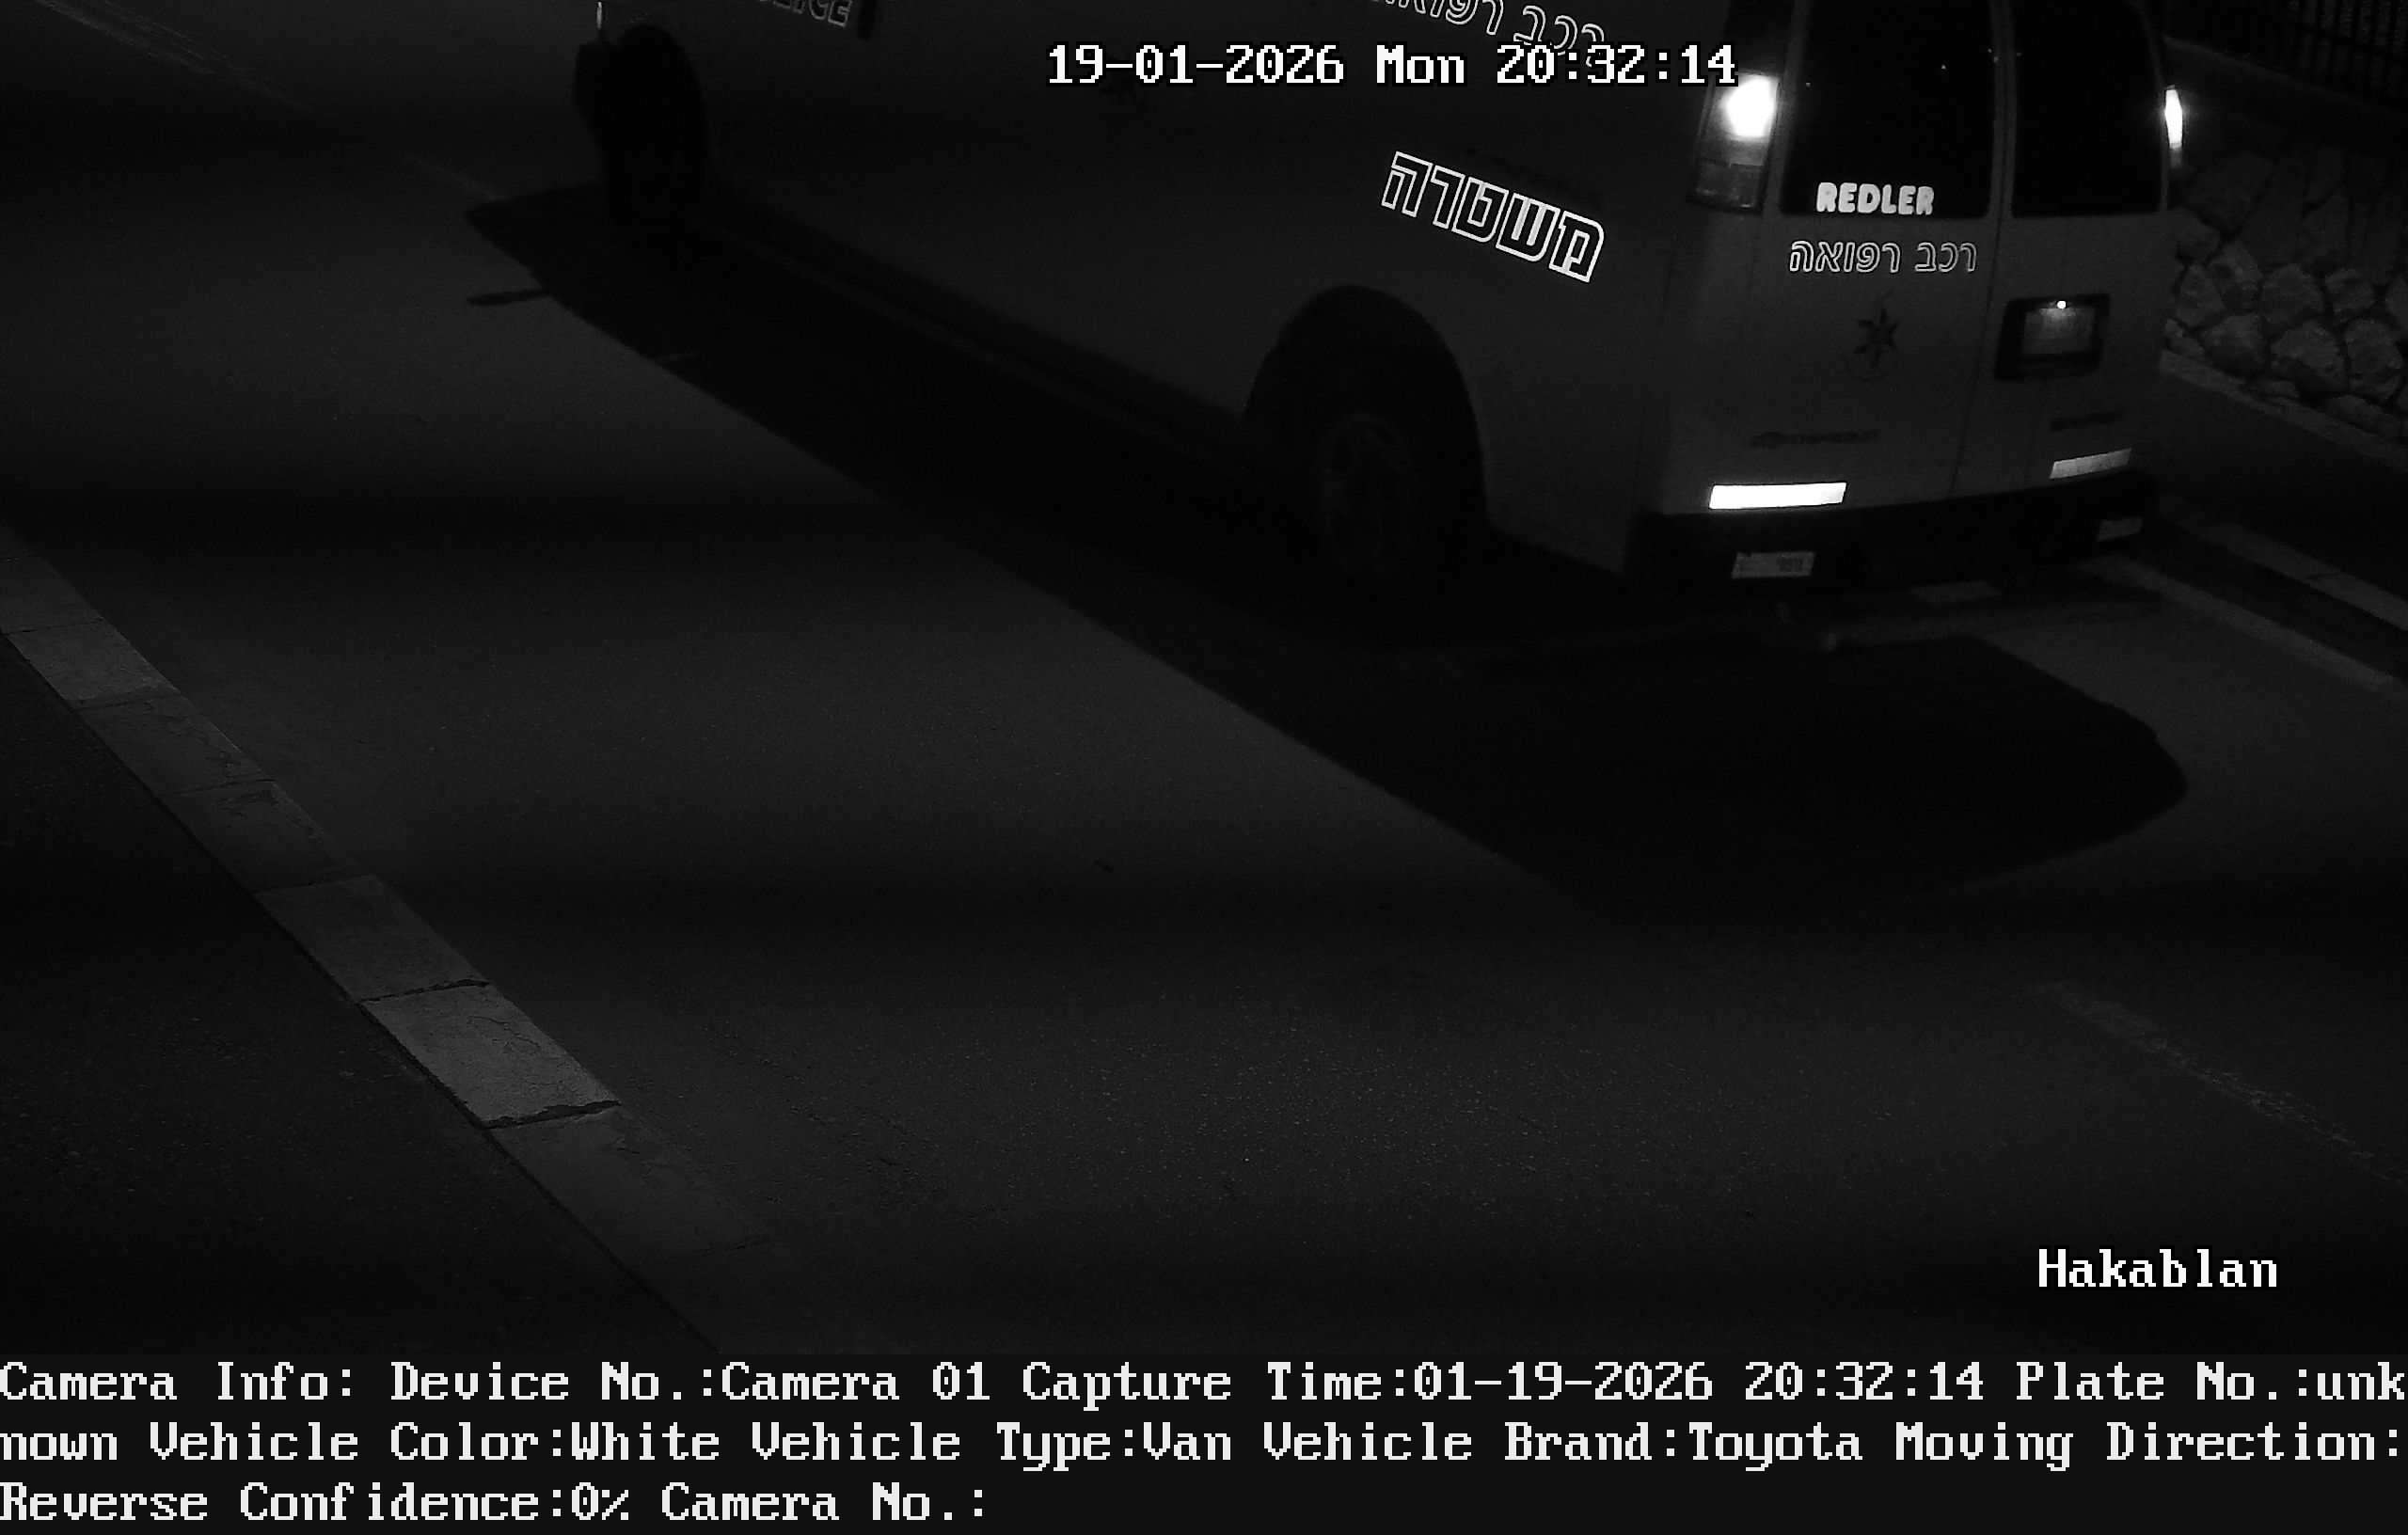Click the large Hebrew police lettering on van side

1492,217
